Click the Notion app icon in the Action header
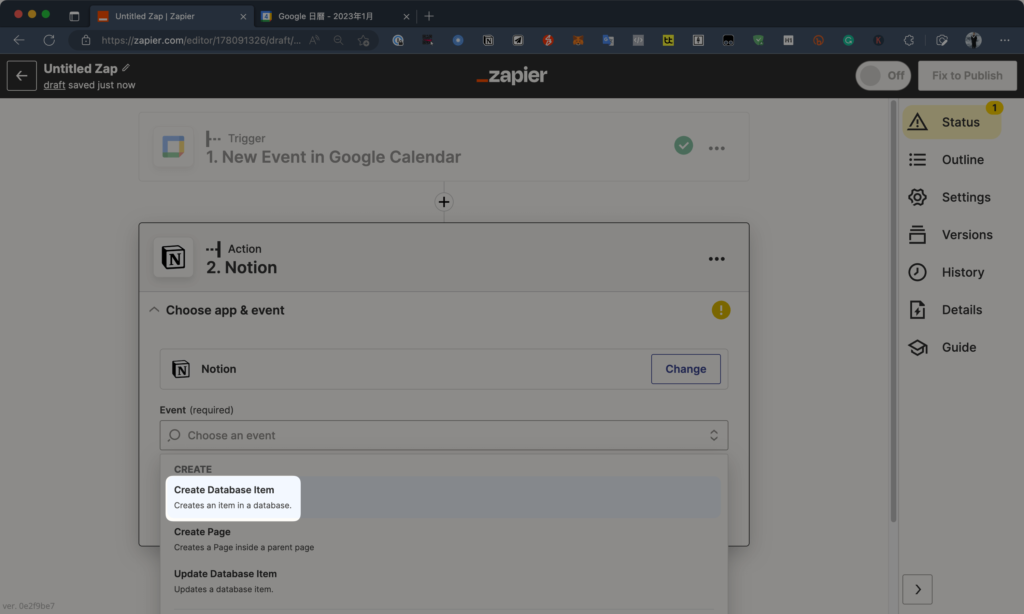 tap(173, 257)
